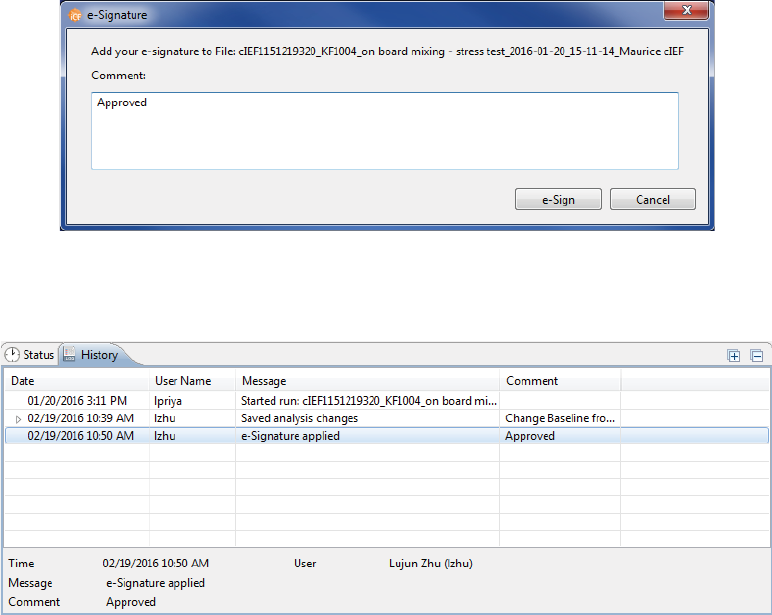Screen dimensions: 772x615
Task: Click the Change Baseline fro... comment cell
Action: click(x=560, y=418)
